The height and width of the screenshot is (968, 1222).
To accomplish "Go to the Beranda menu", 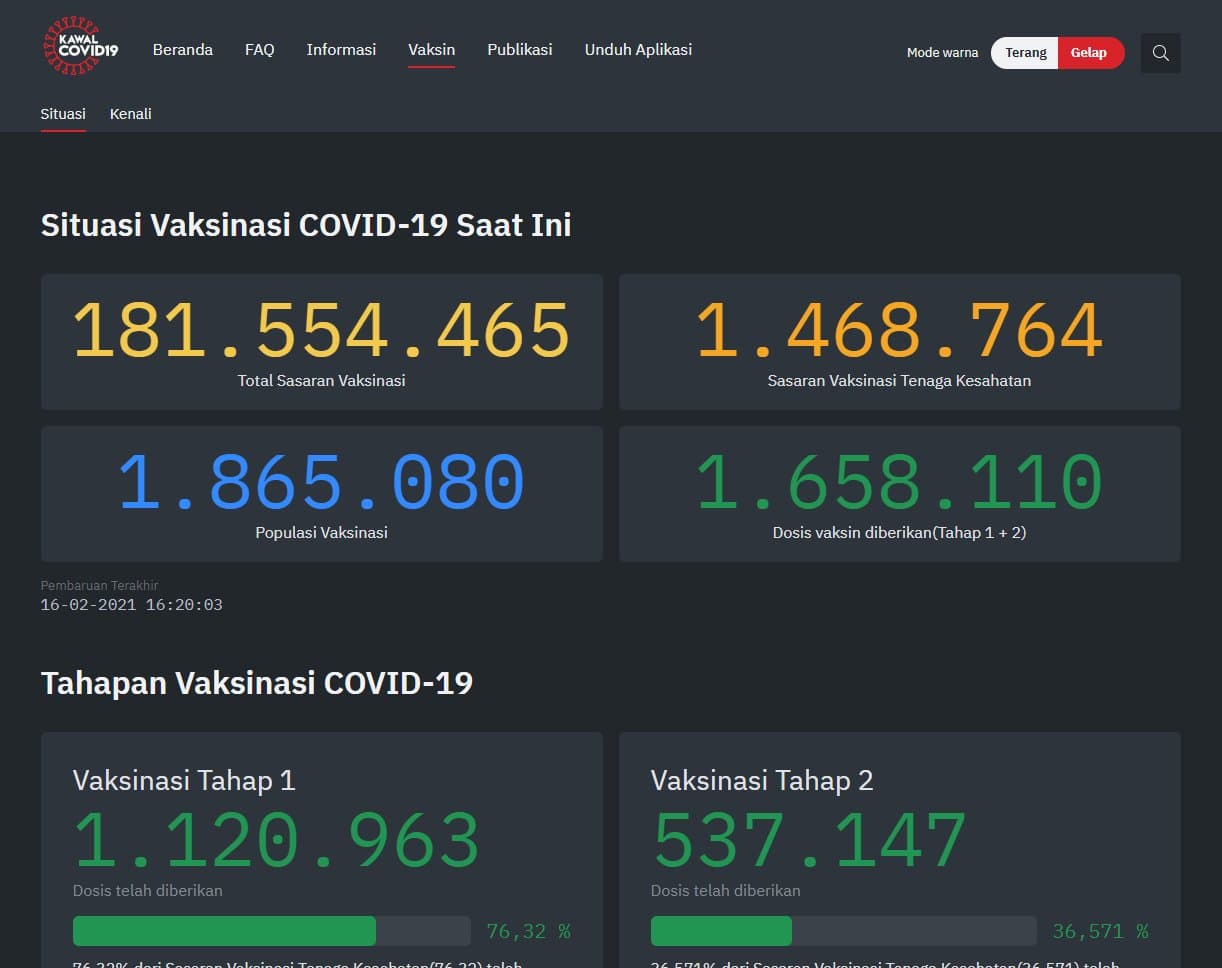I will (x=182, y=49).
